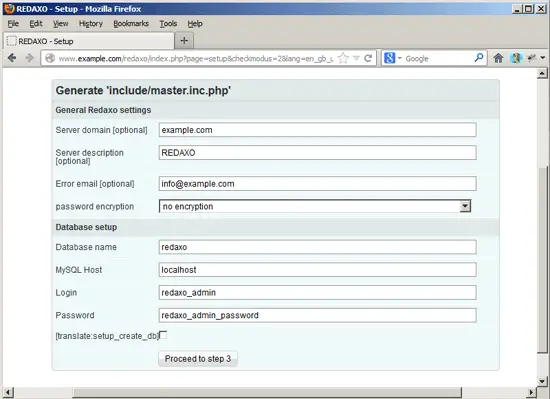Screen dimensions: 550x399
Task: Go to the home page icon
Action: [498, 58]
